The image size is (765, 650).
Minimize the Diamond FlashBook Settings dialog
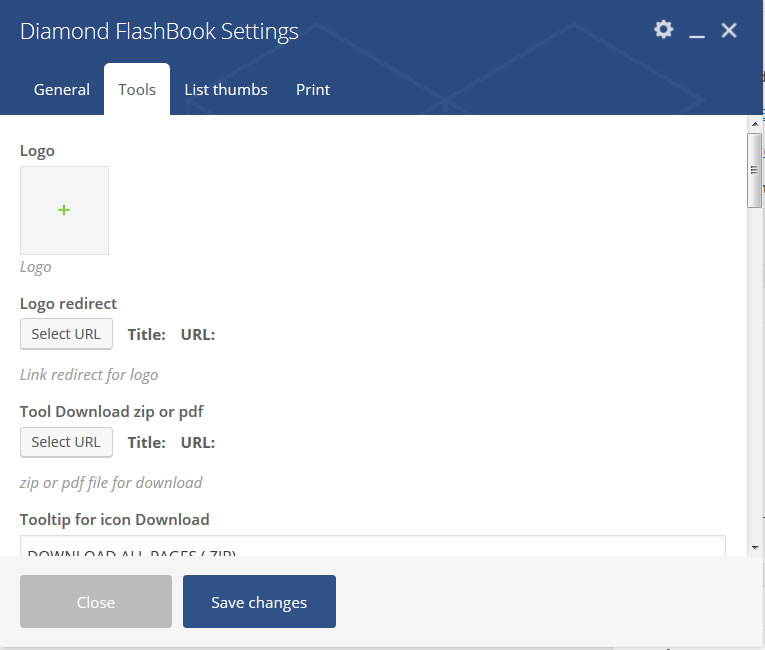pyautogui.click(x=696, y=36)
